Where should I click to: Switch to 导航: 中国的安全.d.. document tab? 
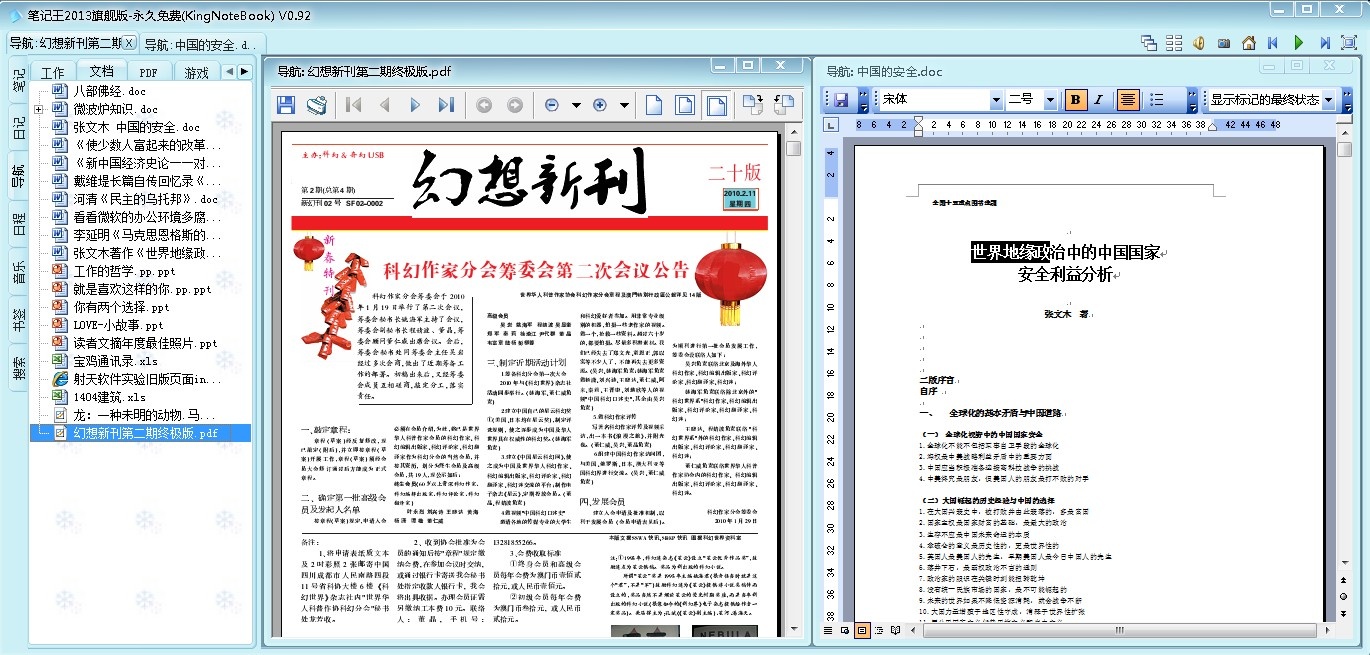(x=204, y=44)
